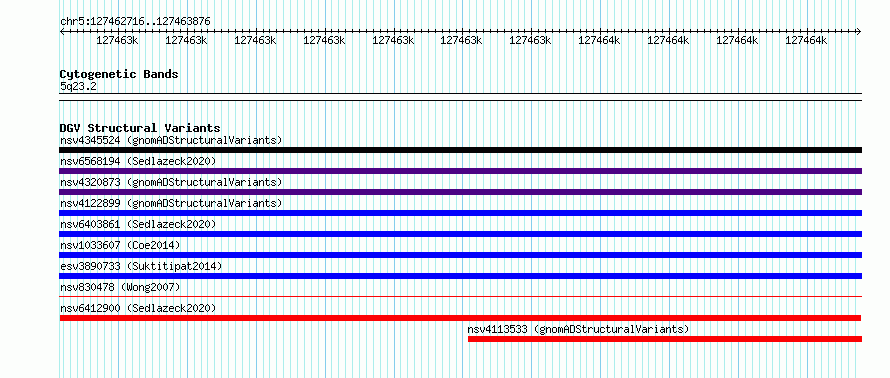Open variant label nsv4113533 (gnomADStructuralVariants)

click(x=578, y=329)
